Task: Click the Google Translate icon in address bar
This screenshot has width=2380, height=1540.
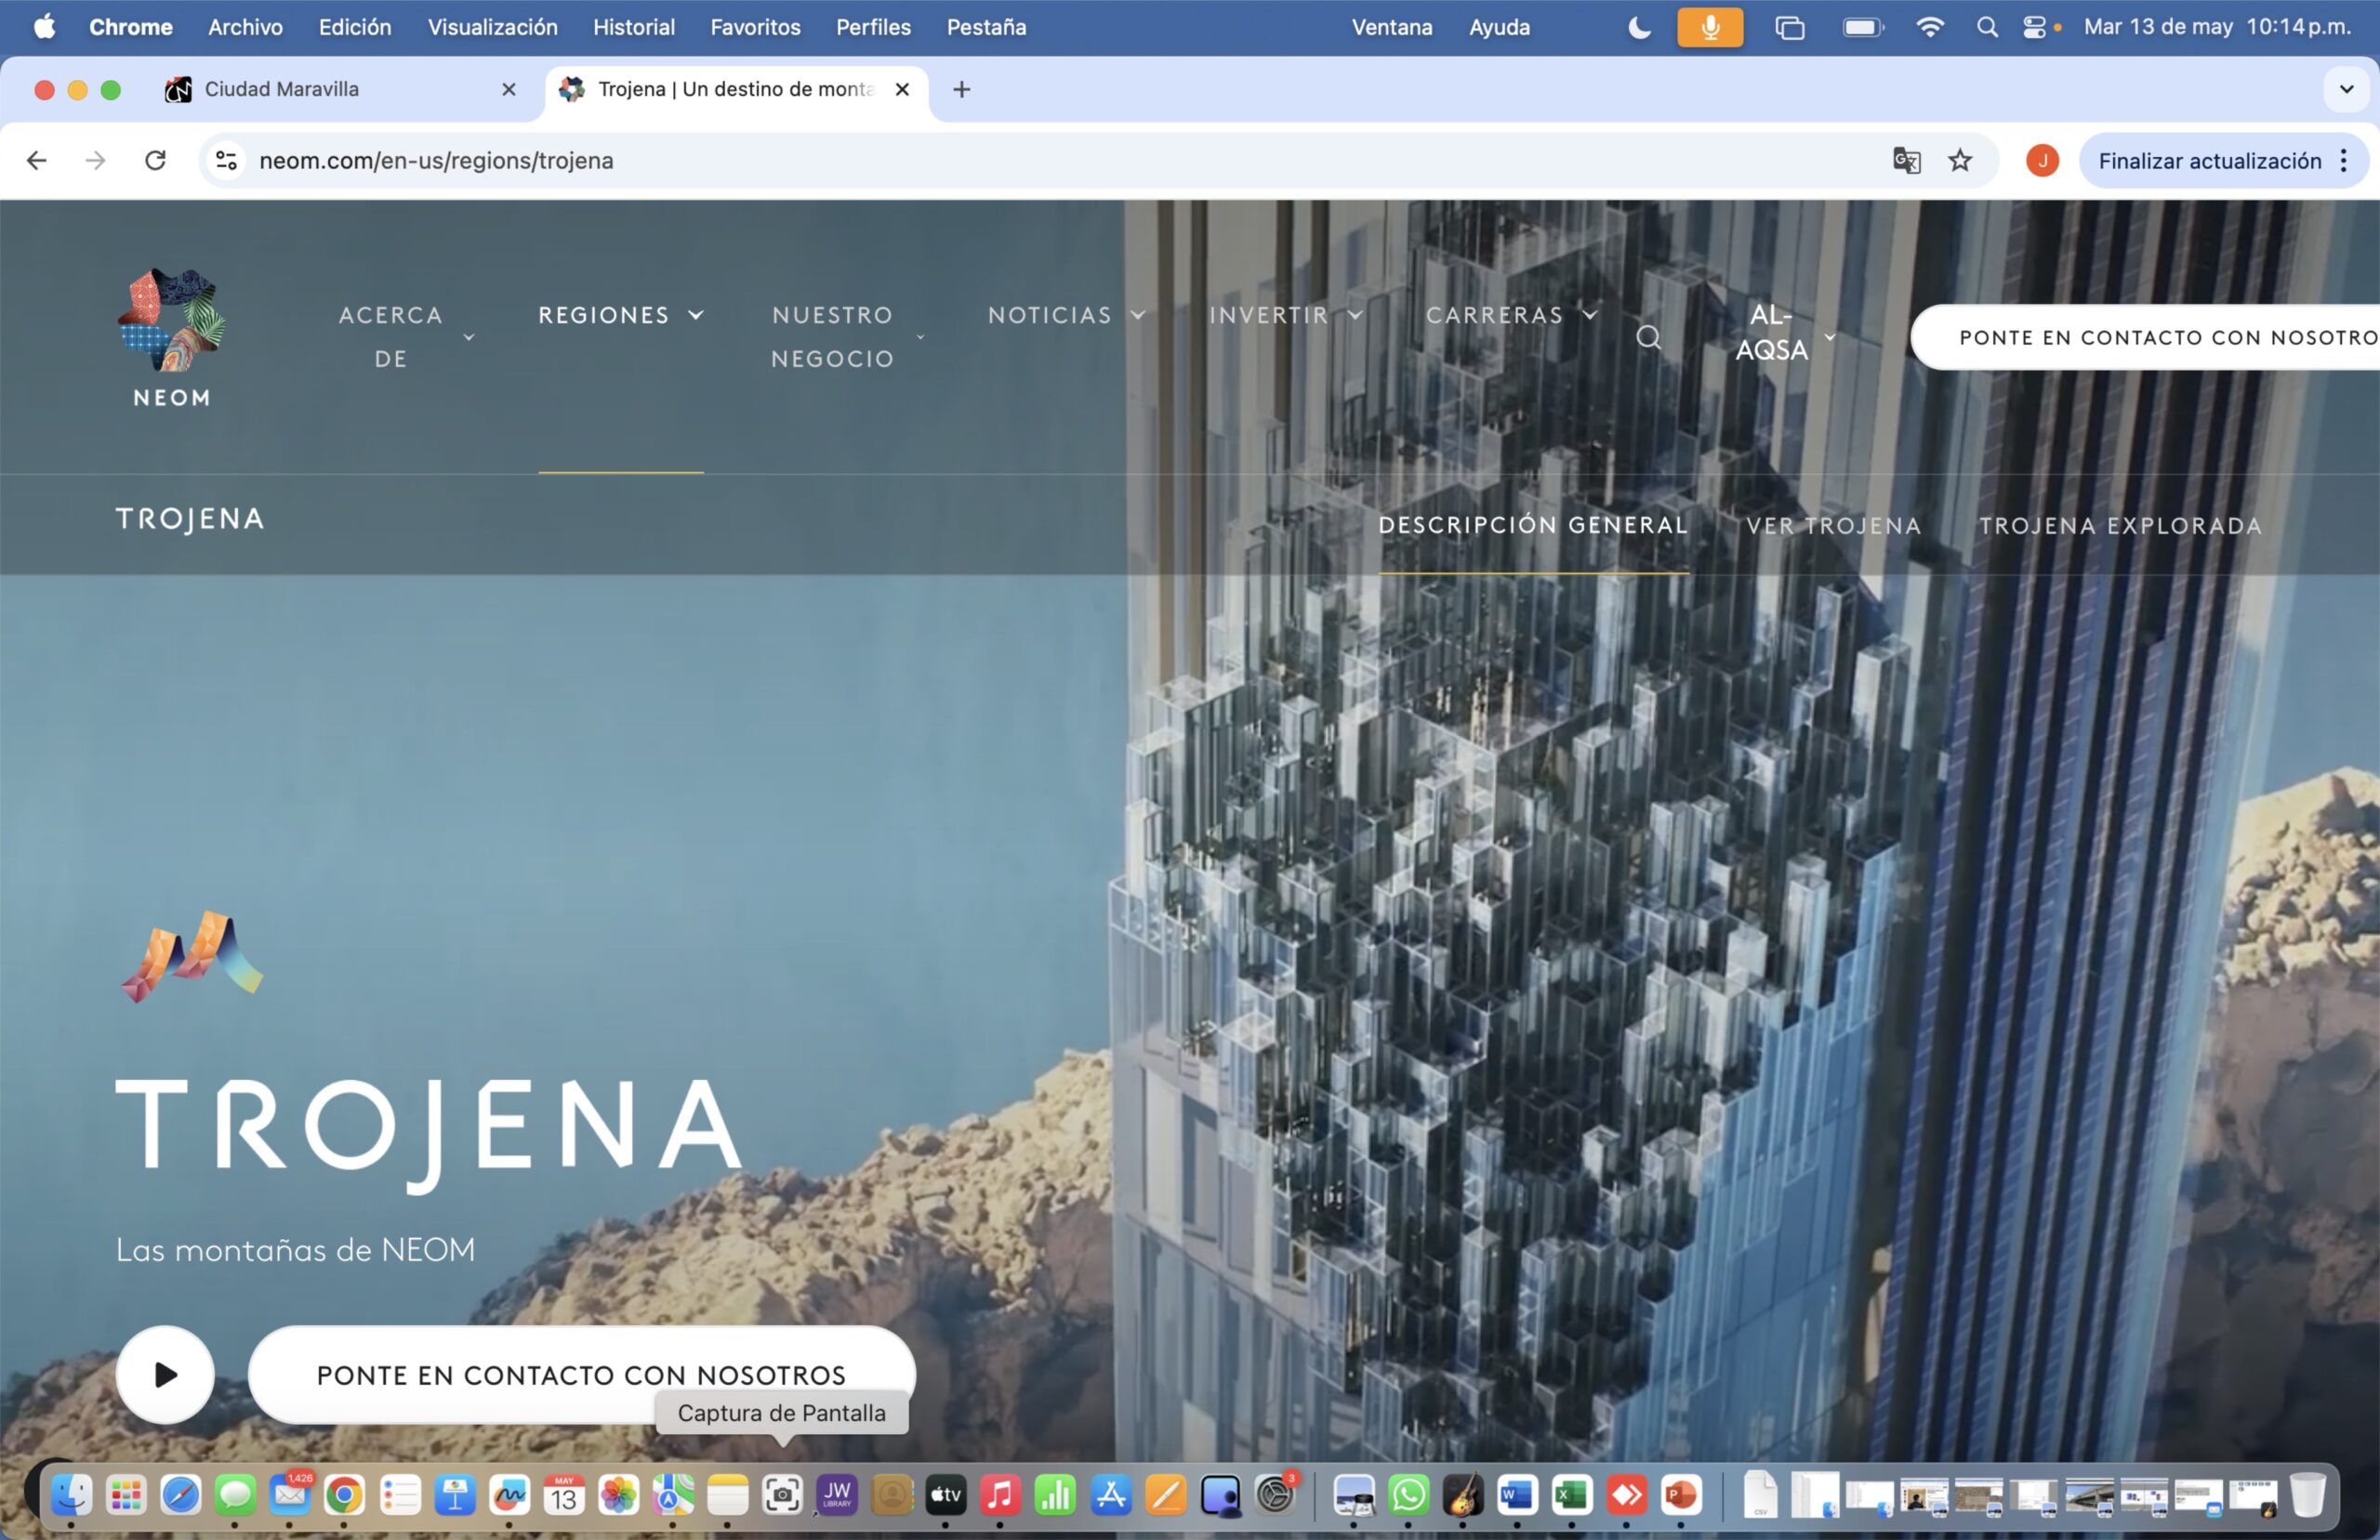Action: click(x=1906, y=161)
